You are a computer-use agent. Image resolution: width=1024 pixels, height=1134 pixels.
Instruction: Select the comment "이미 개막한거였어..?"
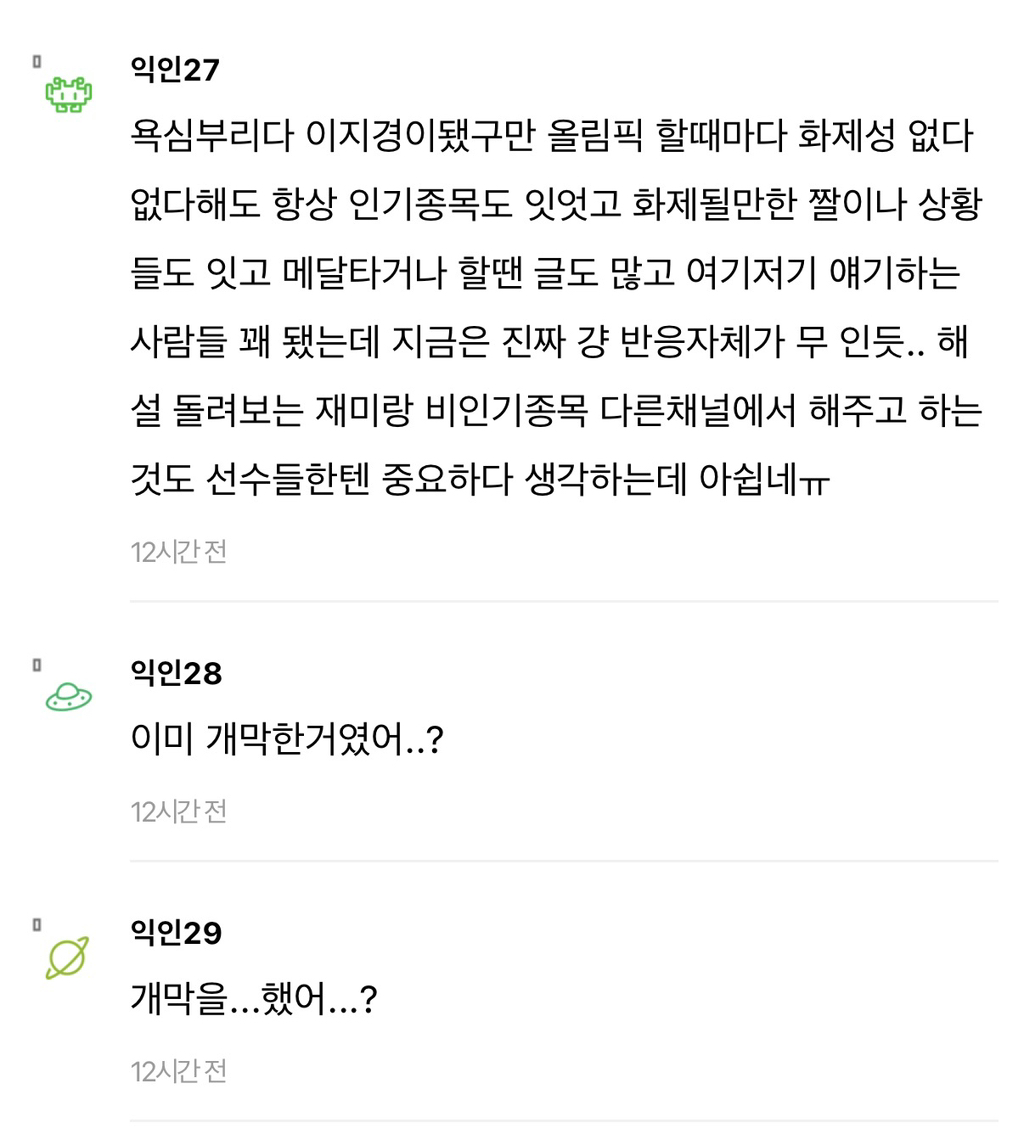tap(287, 740)
